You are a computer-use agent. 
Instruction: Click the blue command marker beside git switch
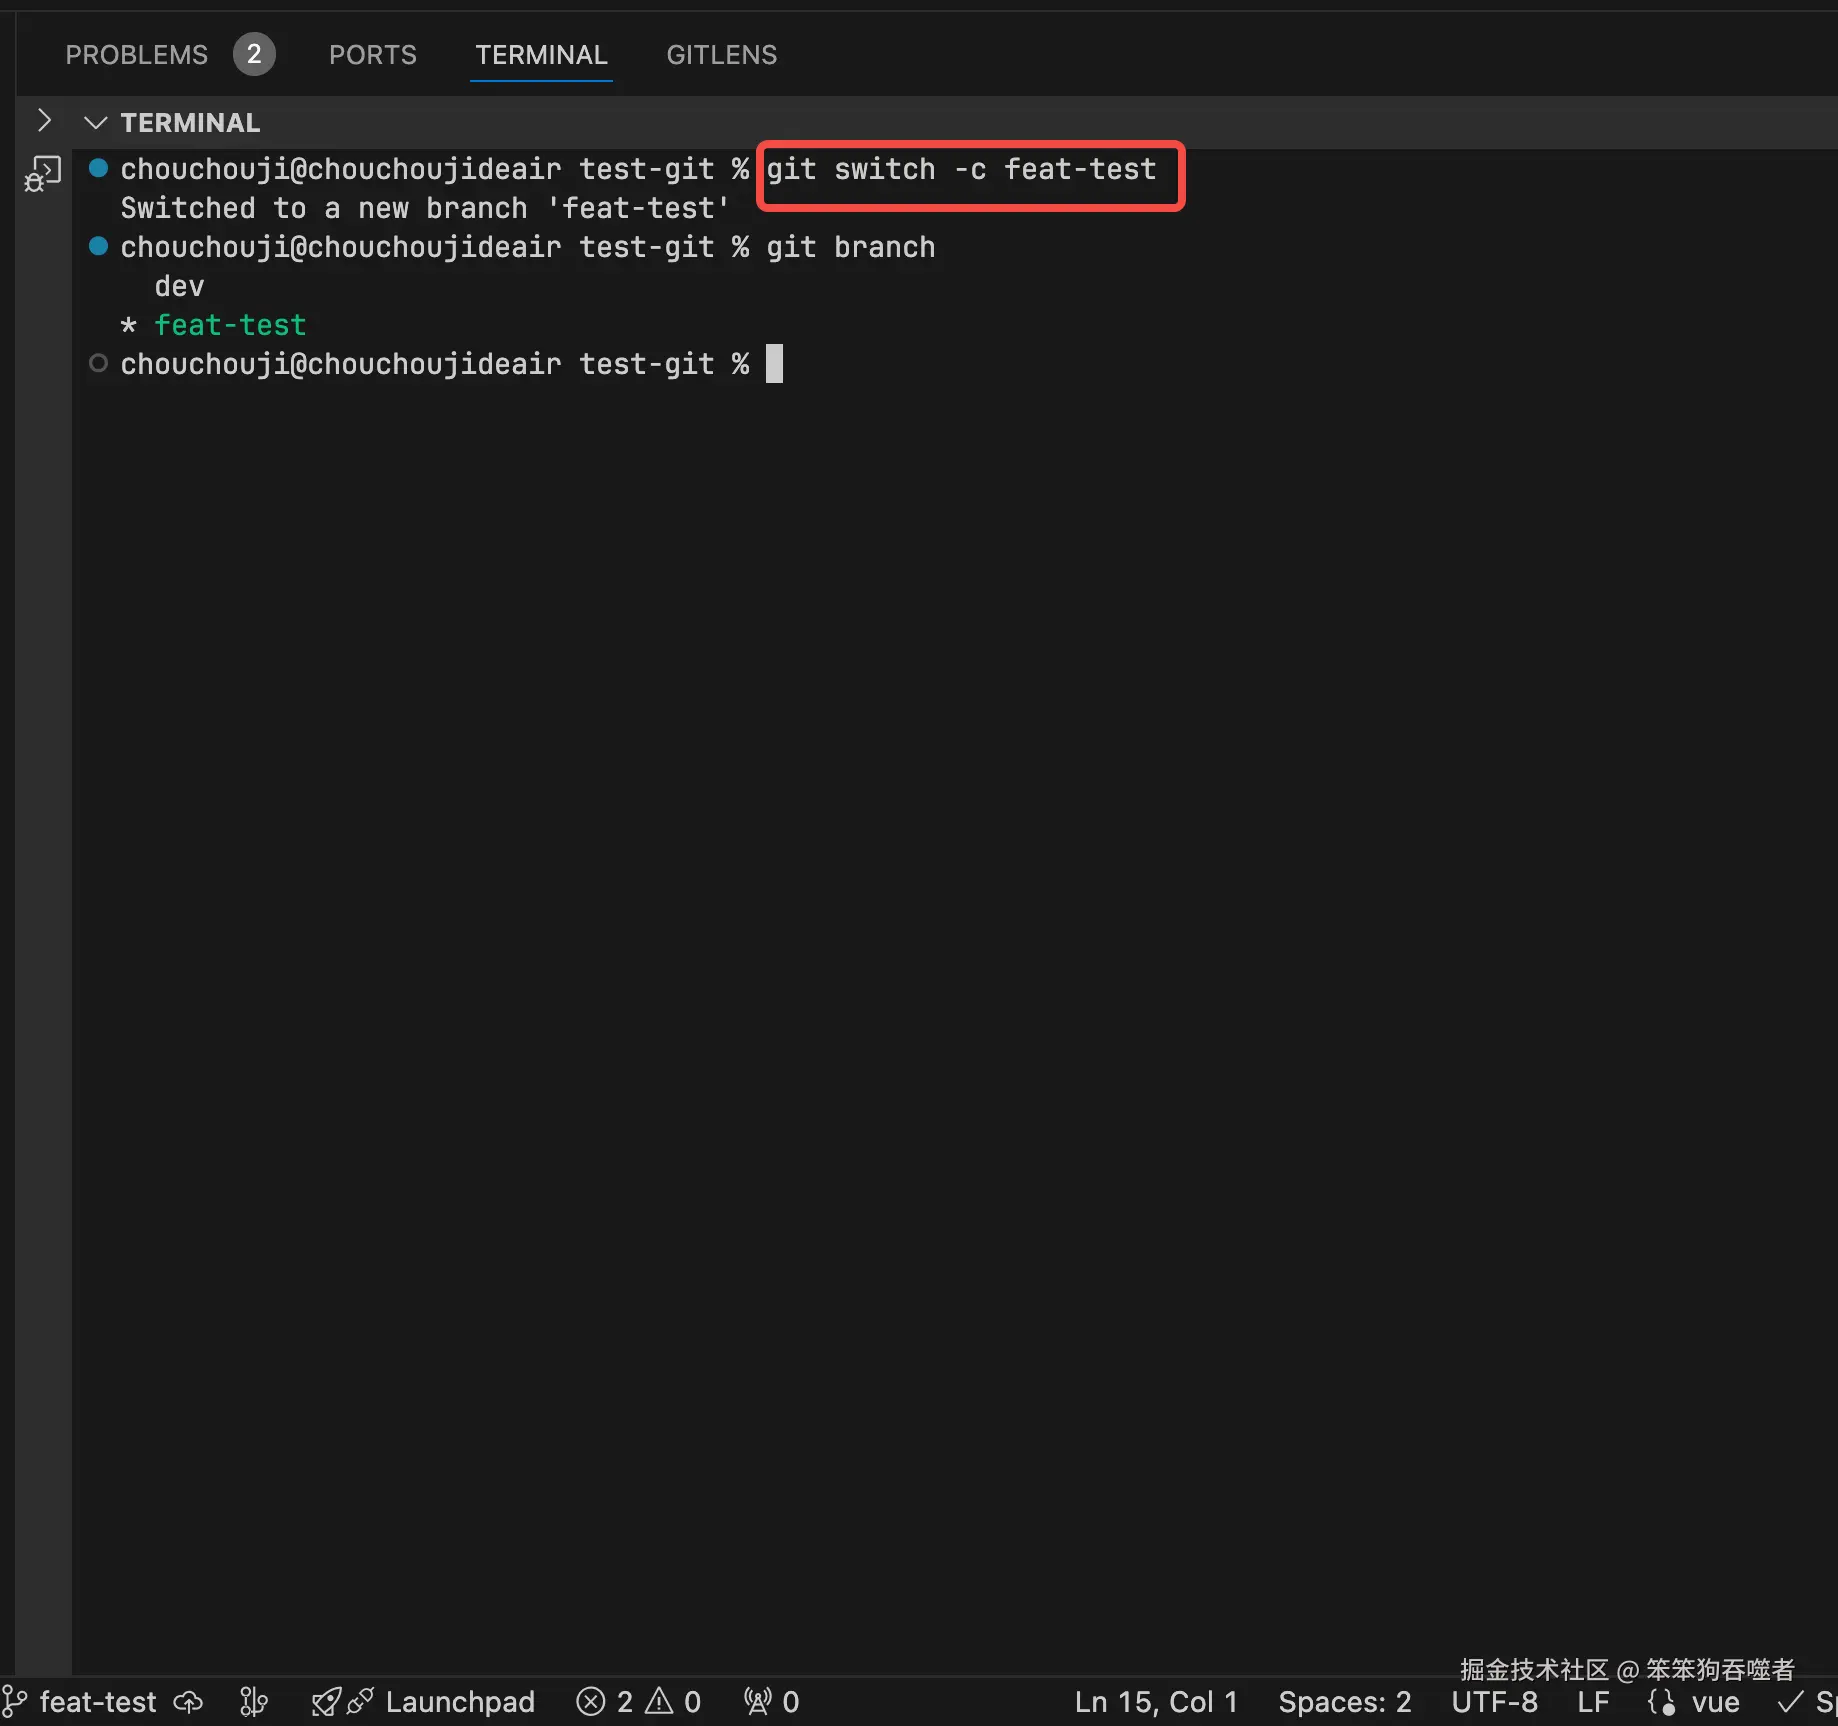point(98,168)
